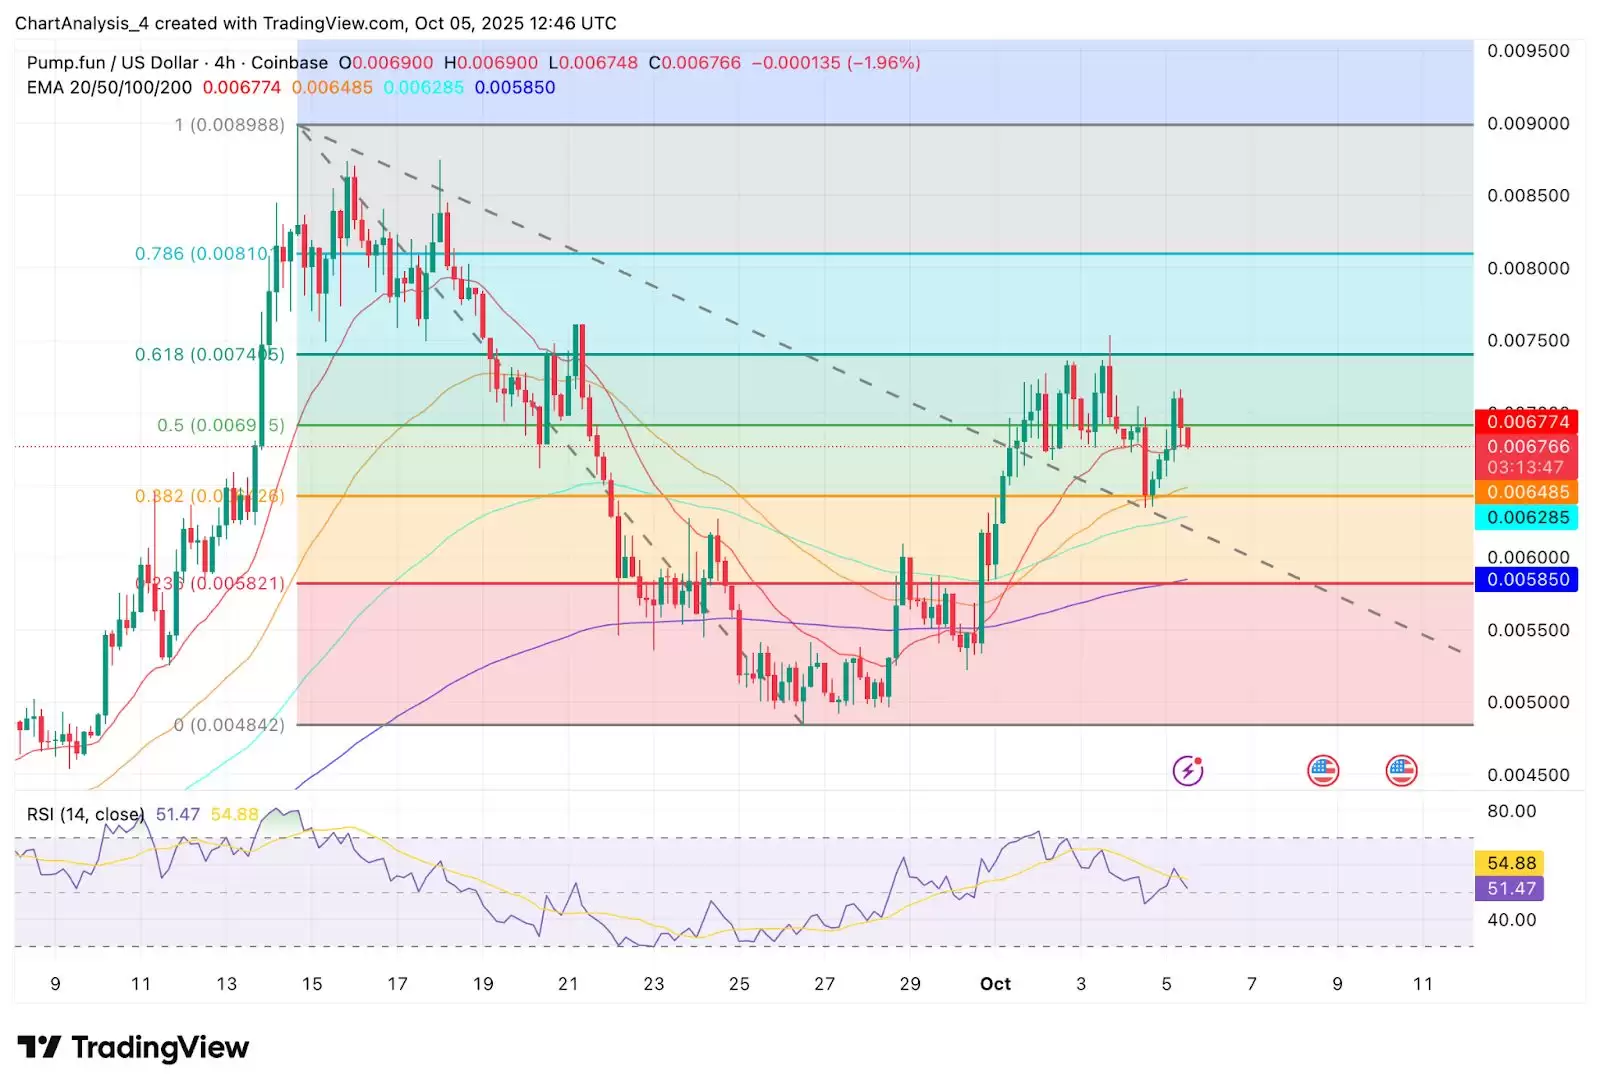This screenshot has height=1091, width=1600.
Task: Click the Oct date label on time axis
Action: tap(995, 984)
